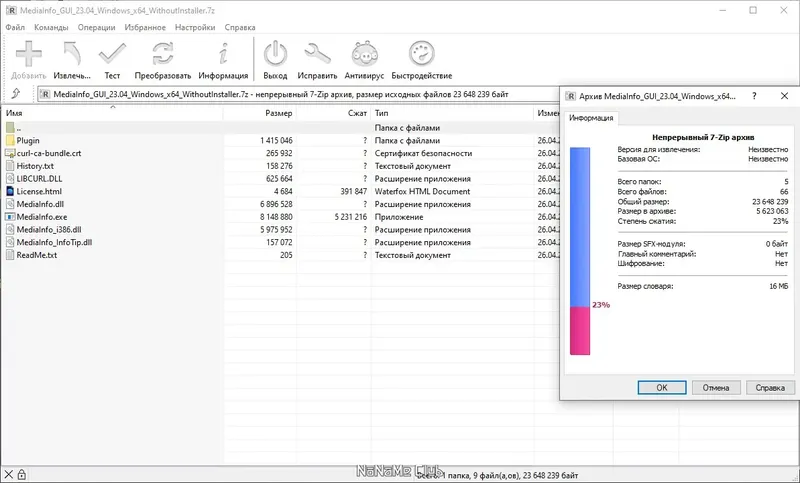Select the License.html file name
The image size is (800, 483).
39,191
